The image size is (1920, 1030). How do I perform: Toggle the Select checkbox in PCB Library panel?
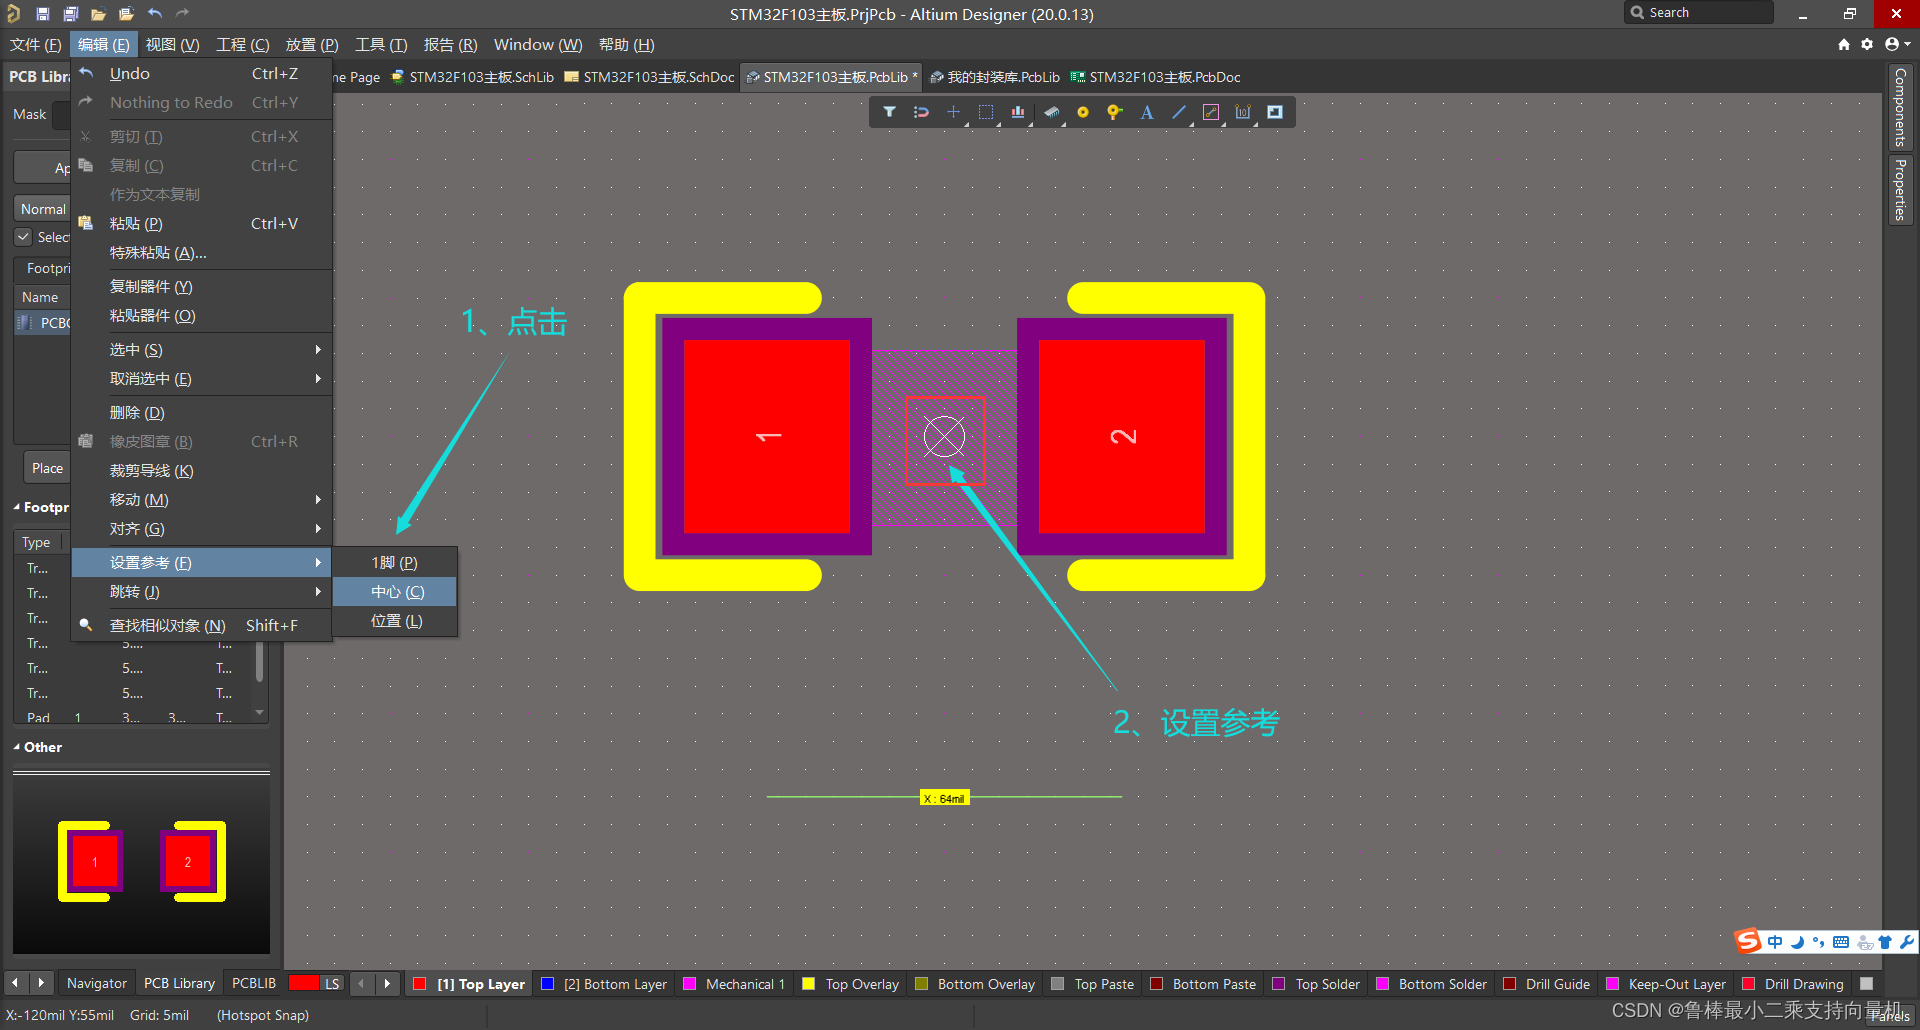coord(23,237)
